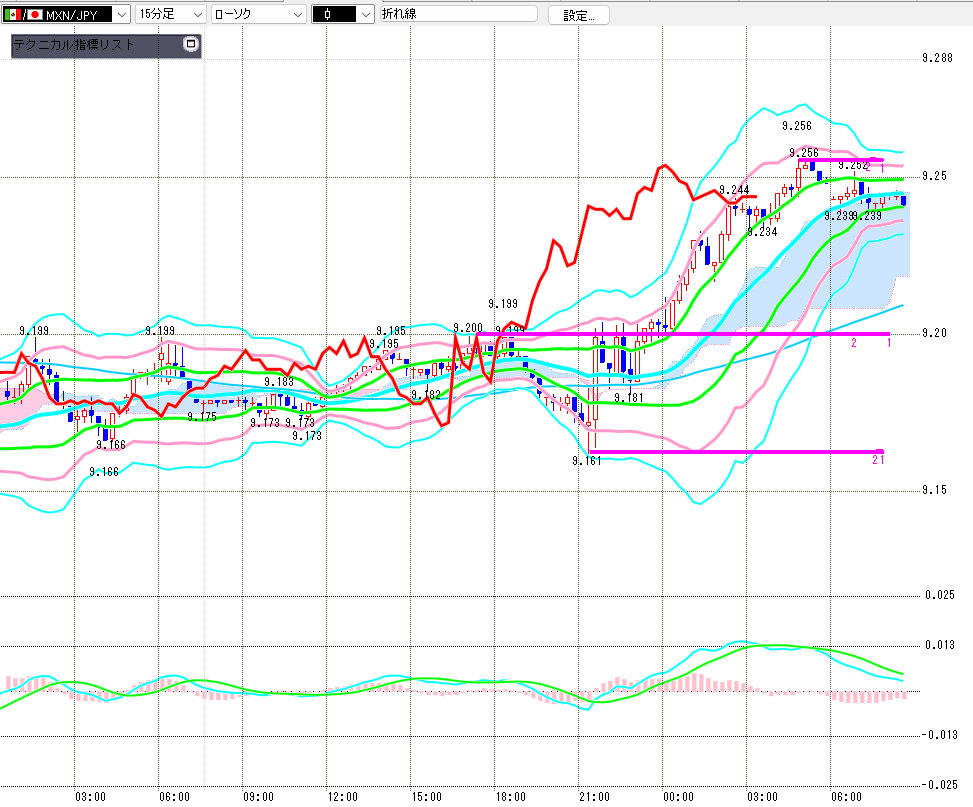
Task: Click the 9.200 price label
Action: [x=468, y=328]
